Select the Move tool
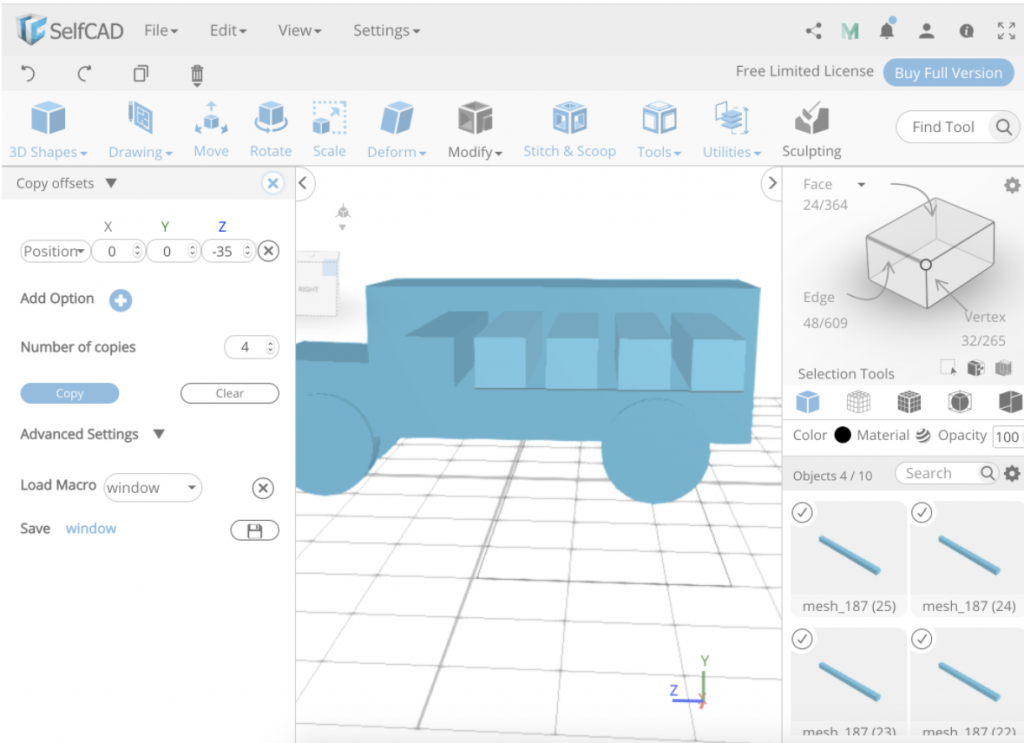Image resolution: width=1024 pixels, height=743 pixels. point(211,127)
